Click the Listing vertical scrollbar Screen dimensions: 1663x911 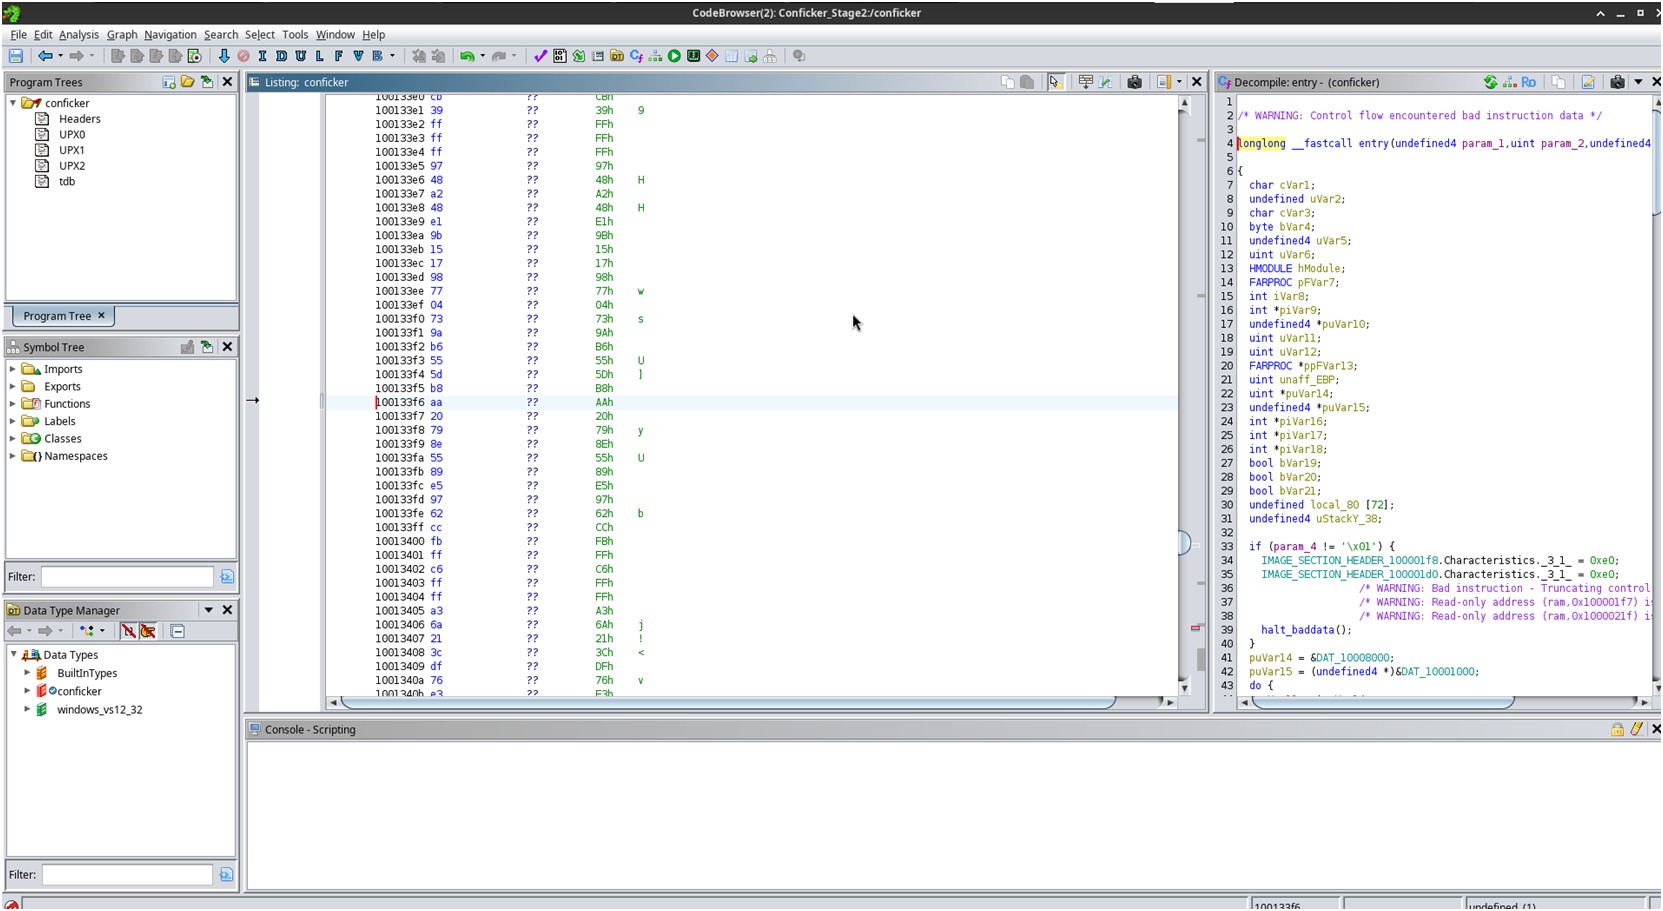point(1184,395)
